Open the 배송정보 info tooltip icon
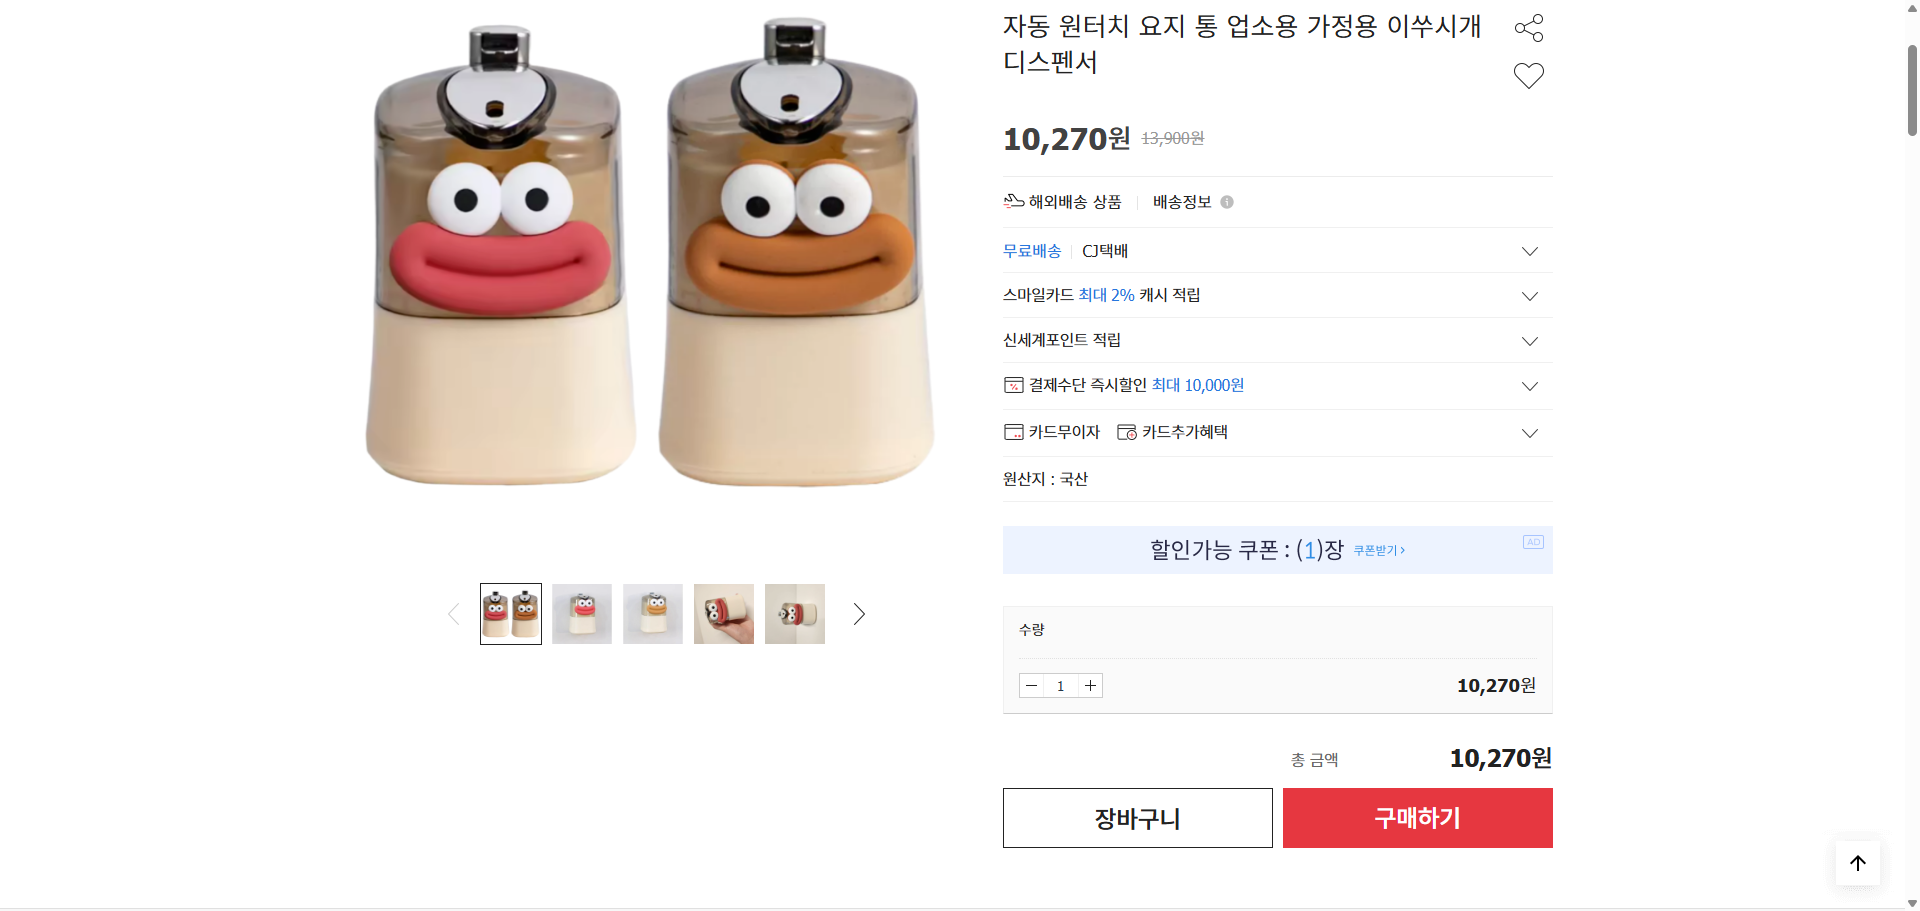 pyautogui.click(x=1228, y=202)
